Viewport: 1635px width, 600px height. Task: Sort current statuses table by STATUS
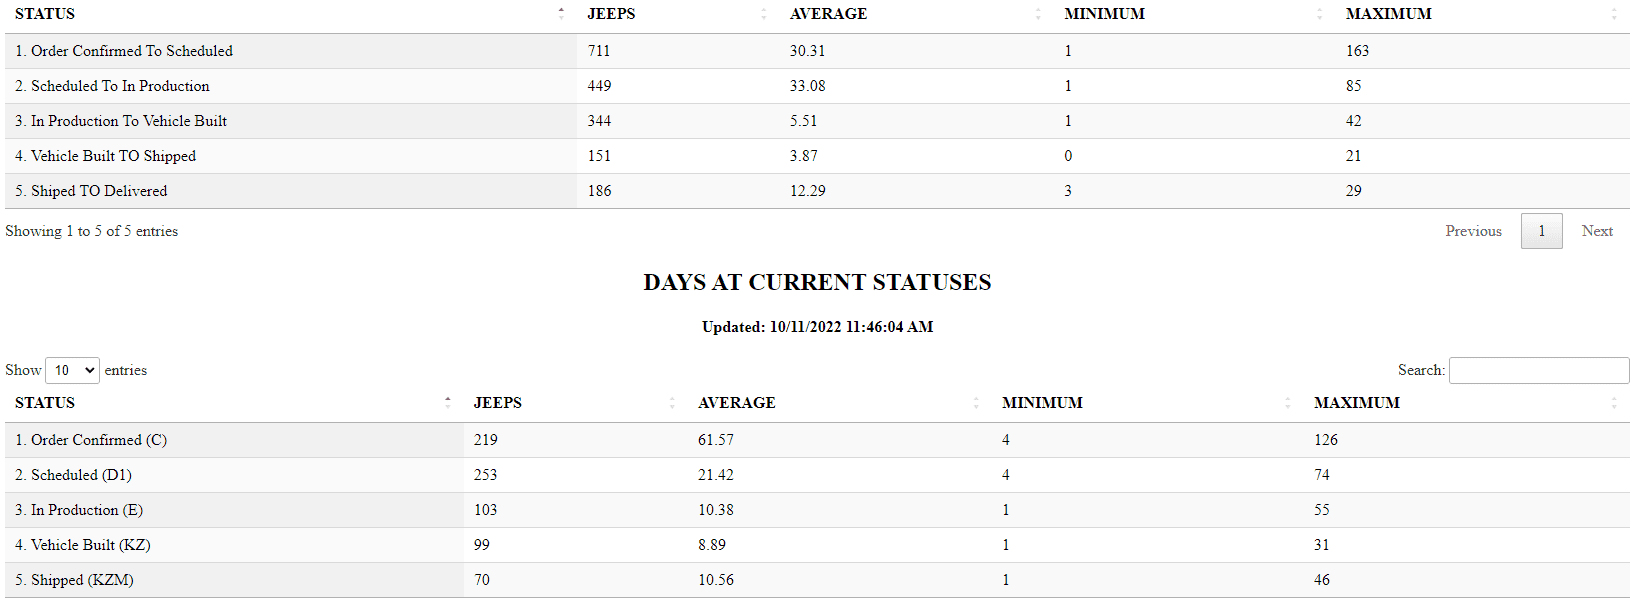[234, 403]
